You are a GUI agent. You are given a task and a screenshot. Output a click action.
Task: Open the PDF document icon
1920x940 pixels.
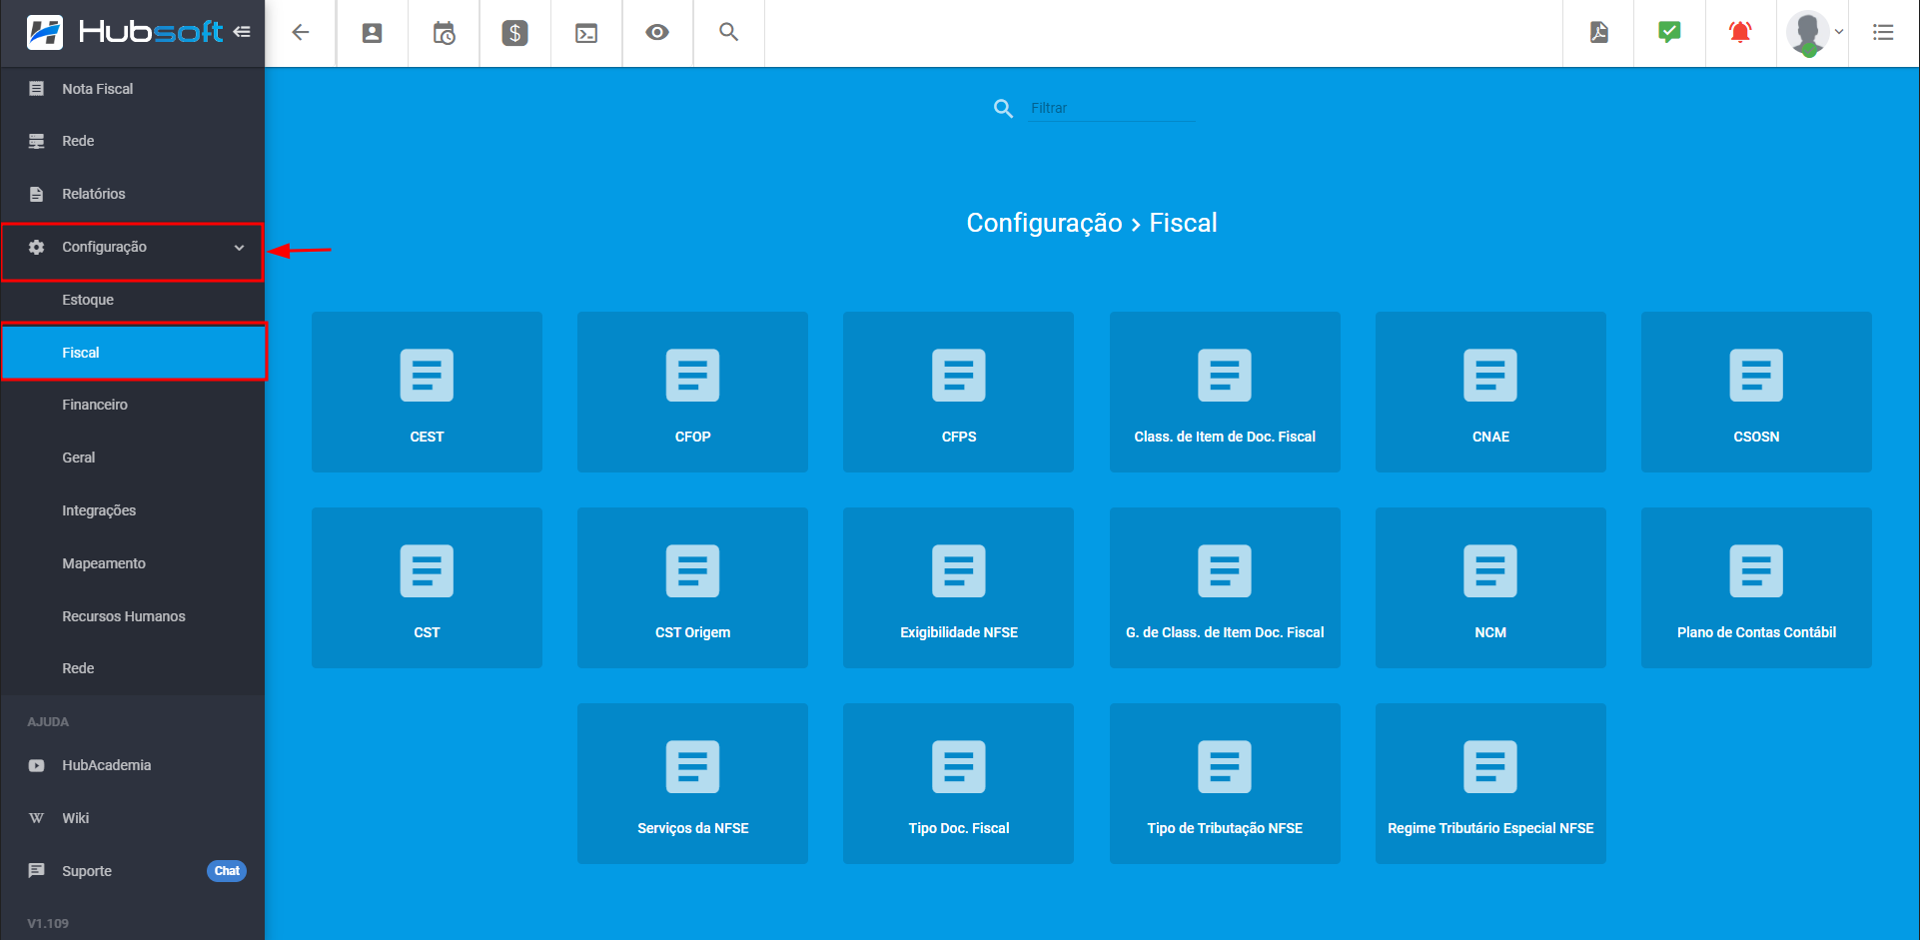coord(1599,33)
